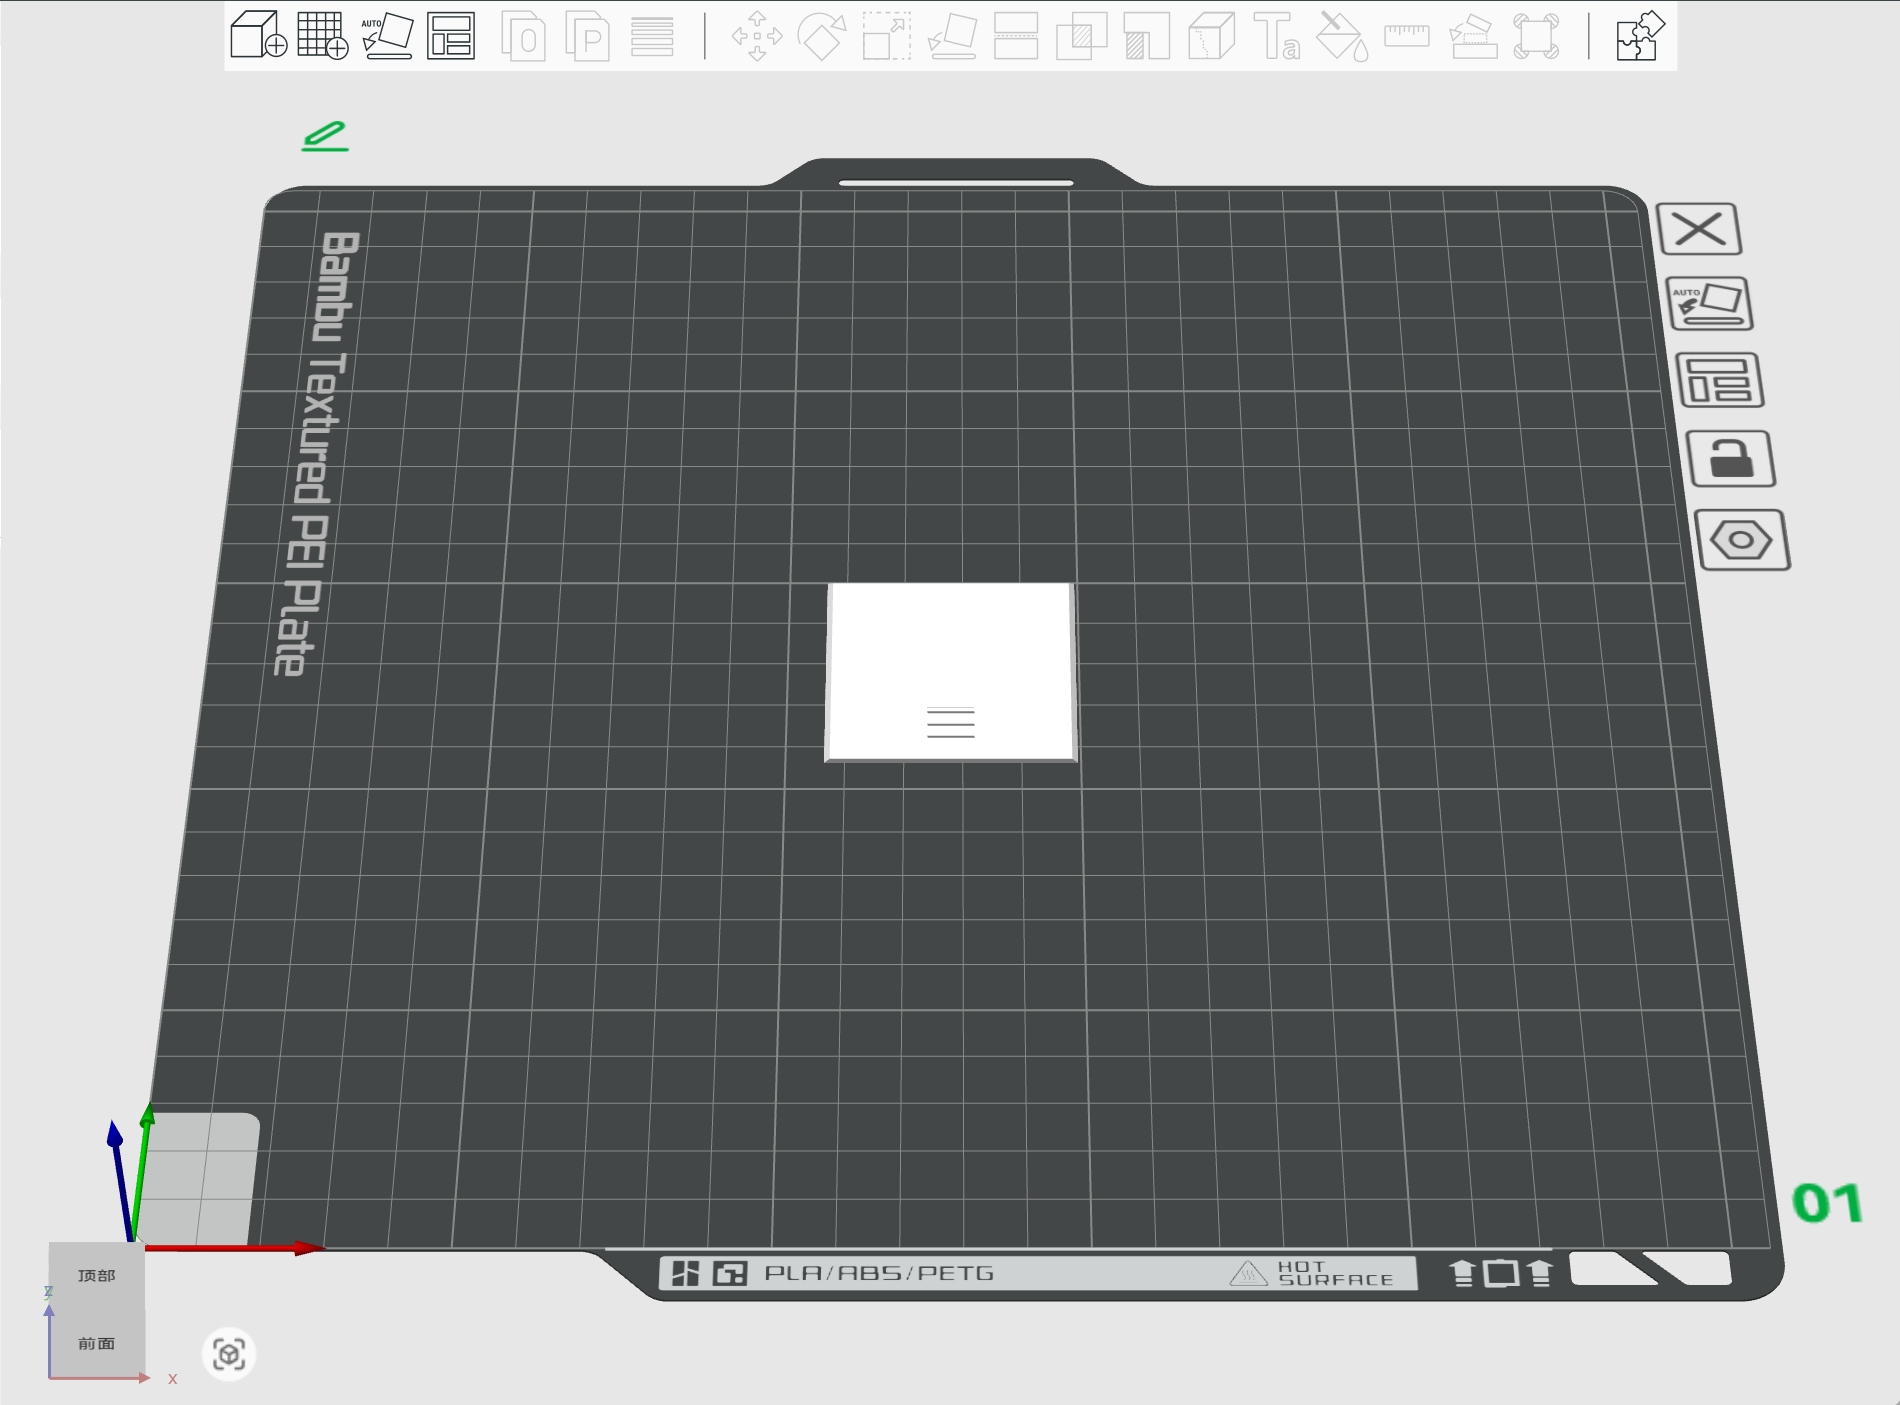The width and height of the screenshot is (1900, 1405).
Task: Open the Cut tool
Action: [1016, 36]
